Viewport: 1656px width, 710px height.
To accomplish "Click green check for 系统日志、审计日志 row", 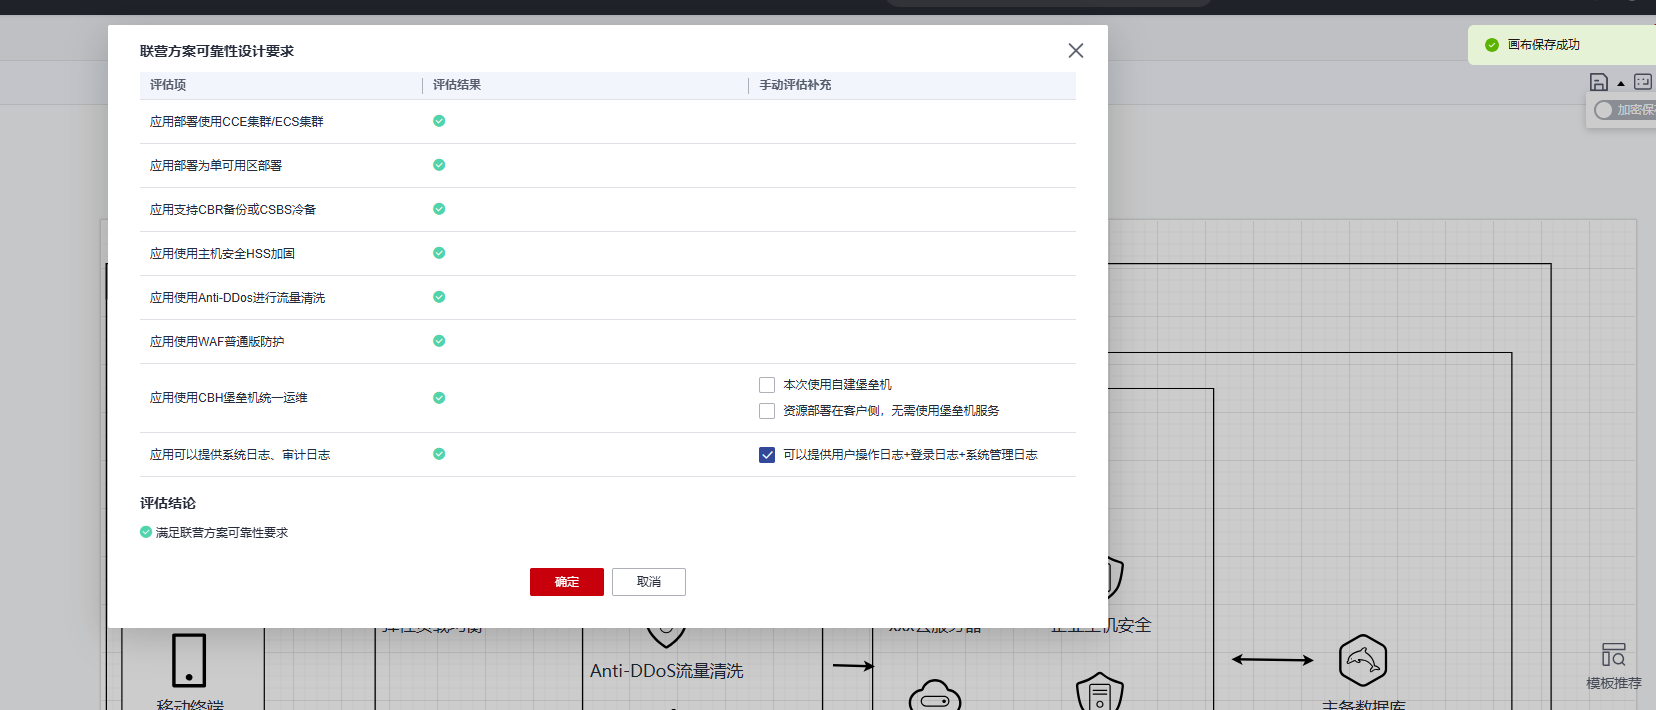I will pyautogui.click(x=439, y=454).
